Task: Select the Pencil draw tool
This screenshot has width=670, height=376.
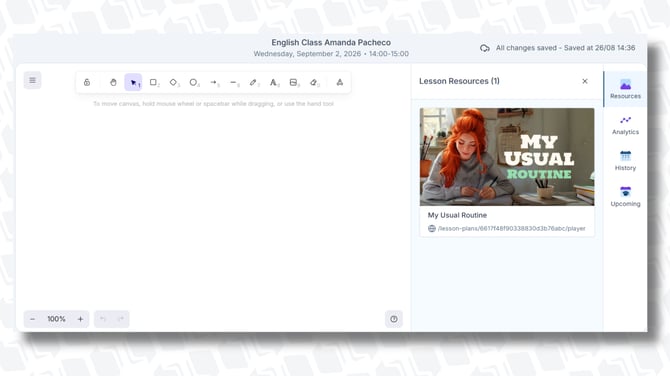Action: 254,82
